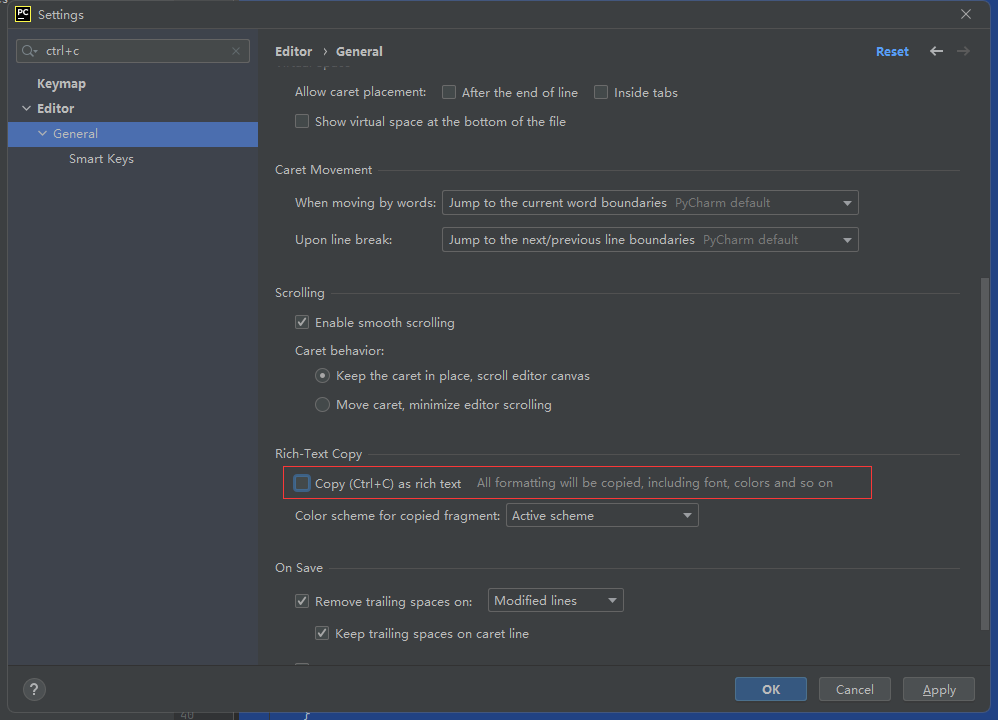Enable Copy (Ctrl+C) as rich text
Screen dimensions: 998x720
(301, 482)
